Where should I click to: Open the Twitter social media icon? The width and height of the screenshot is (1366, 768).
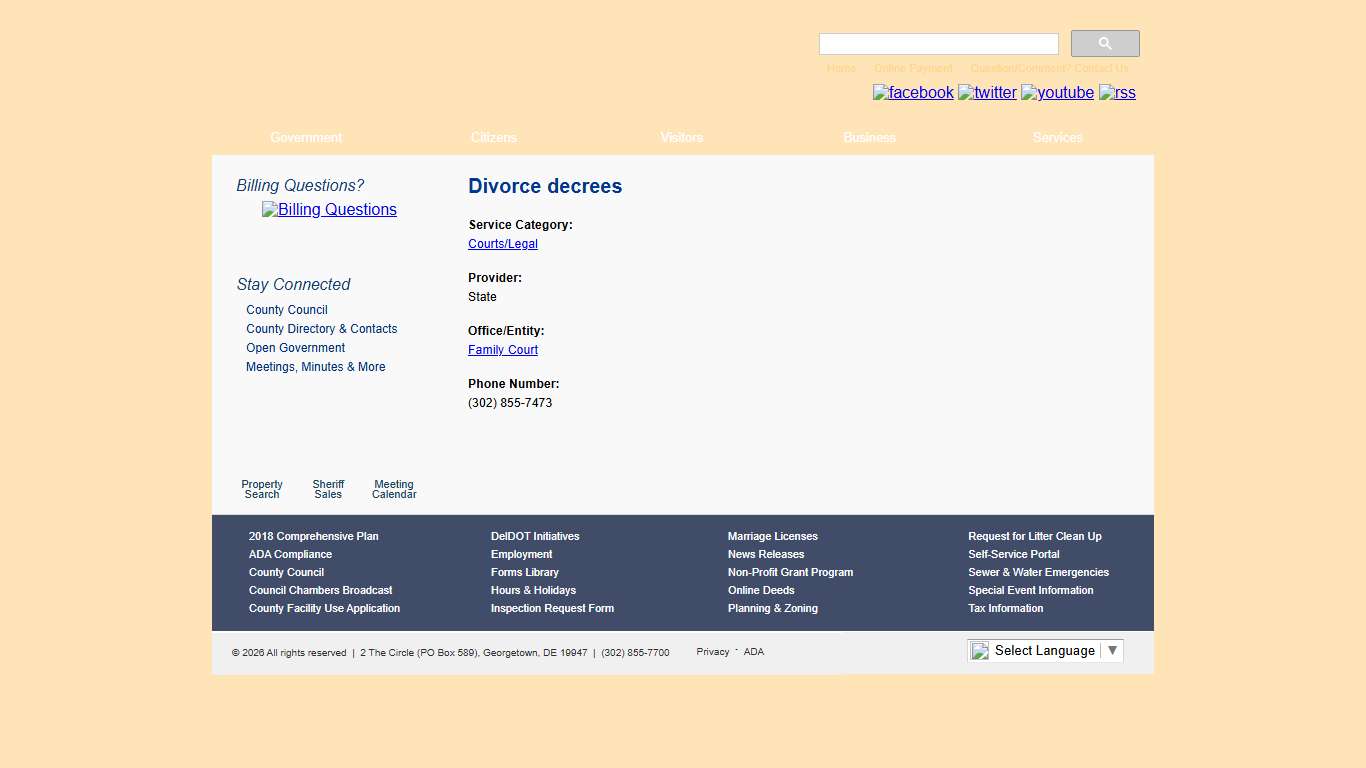[x=987, y=92]
